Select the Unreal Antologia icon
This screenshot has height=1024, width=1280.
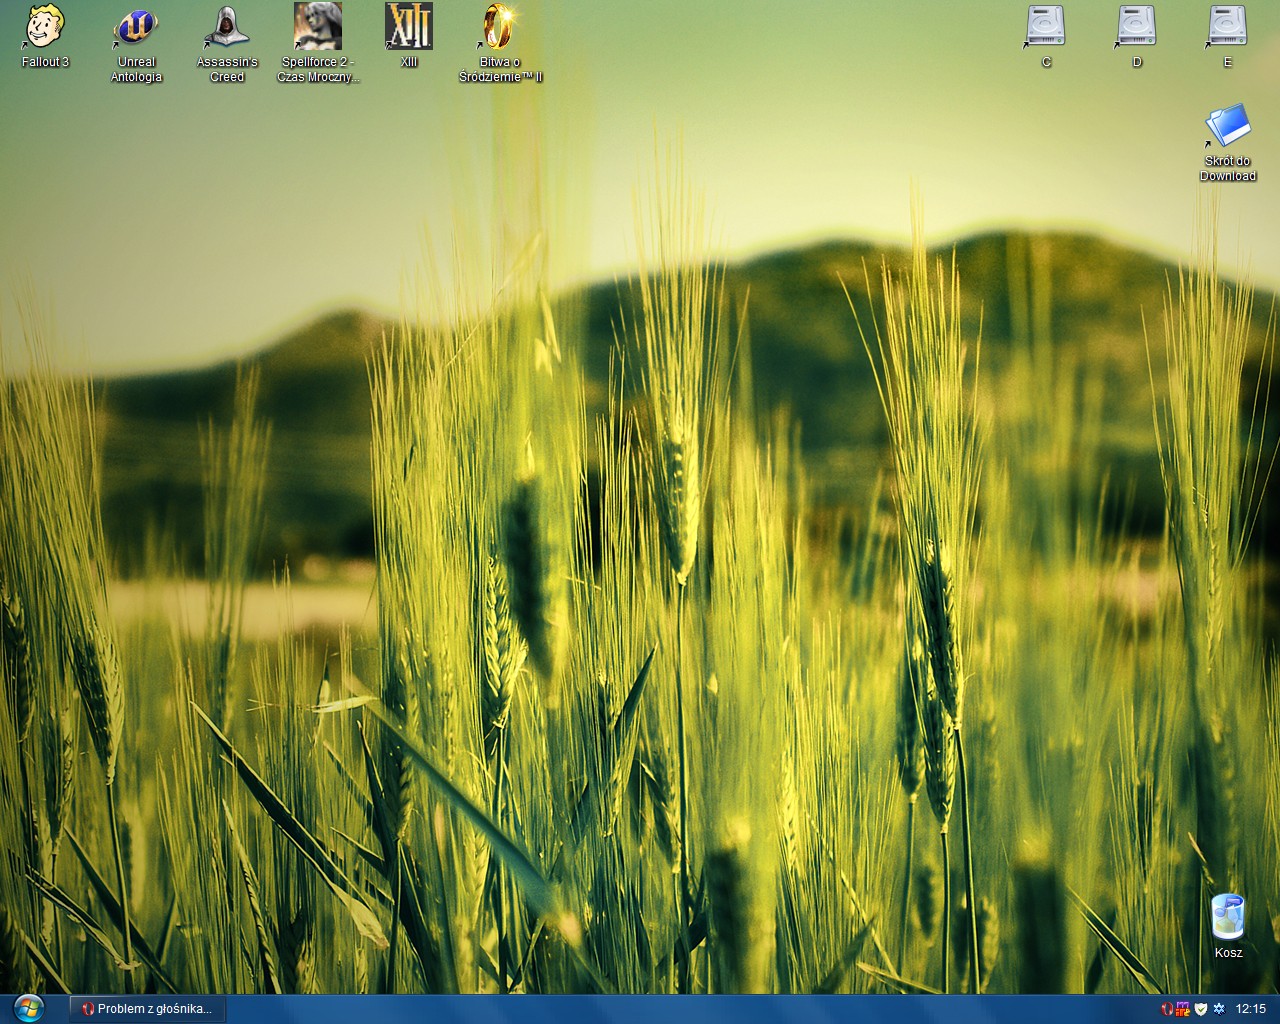click(136, 27)
